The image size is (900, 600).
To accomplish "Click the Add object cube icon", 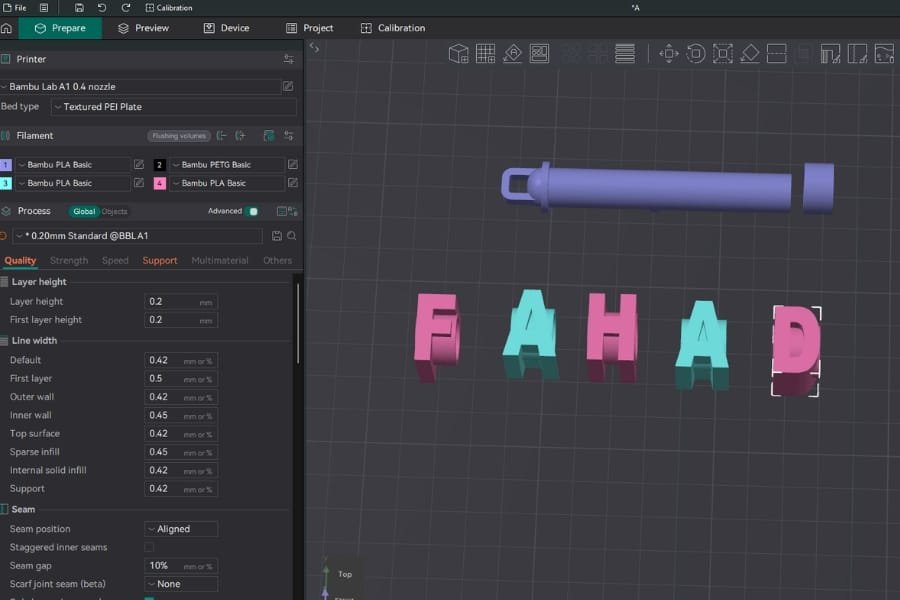I will (458, 54).
